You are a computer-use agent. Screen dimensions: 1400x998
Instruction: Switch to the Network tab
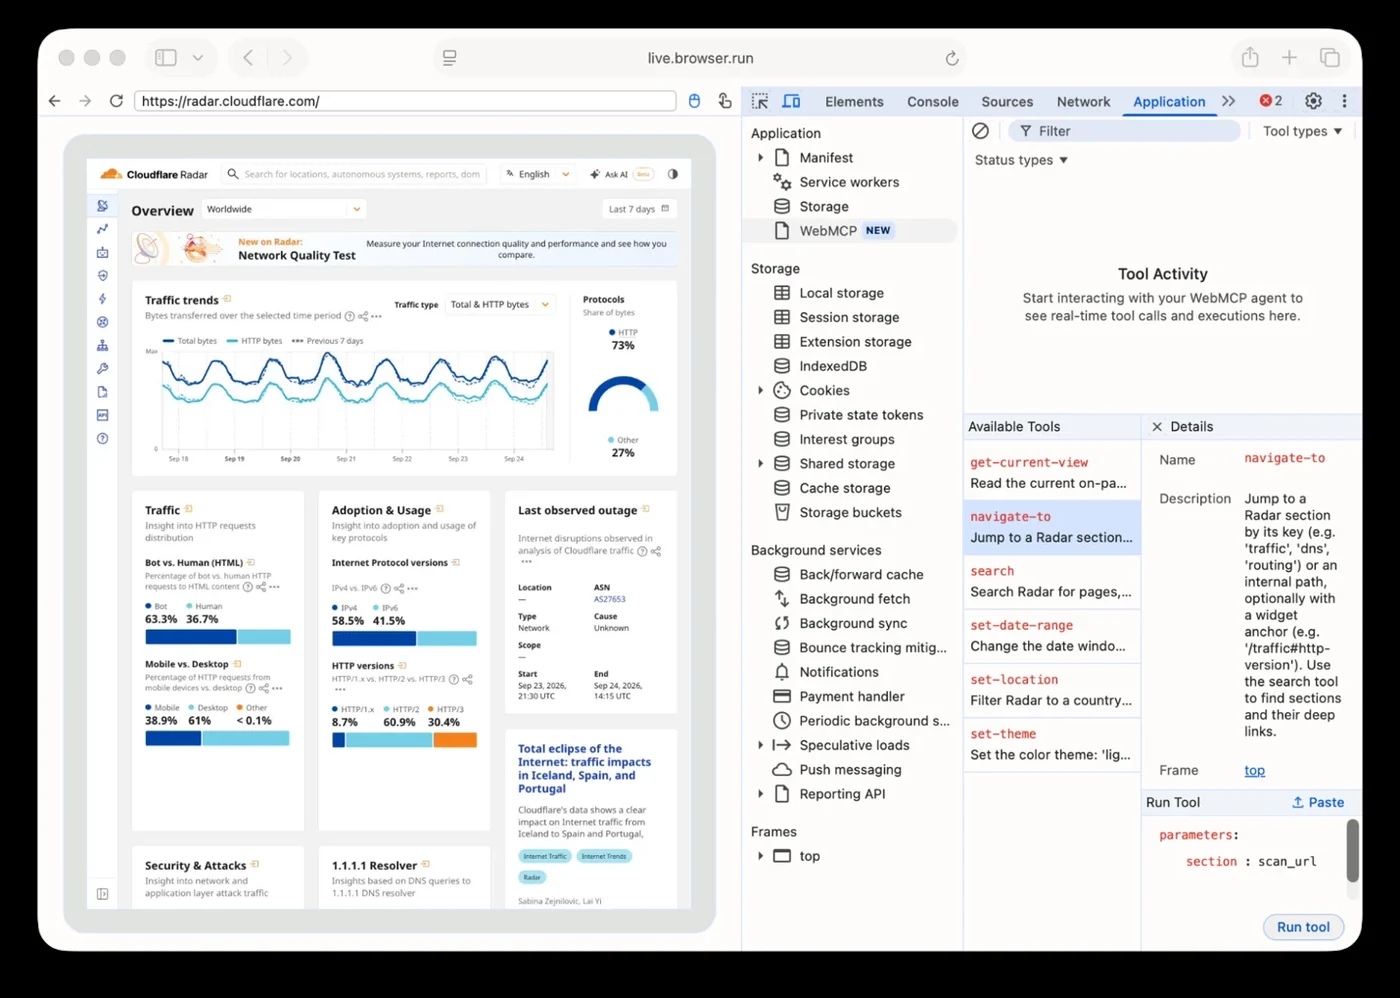tap(1083, 102)
